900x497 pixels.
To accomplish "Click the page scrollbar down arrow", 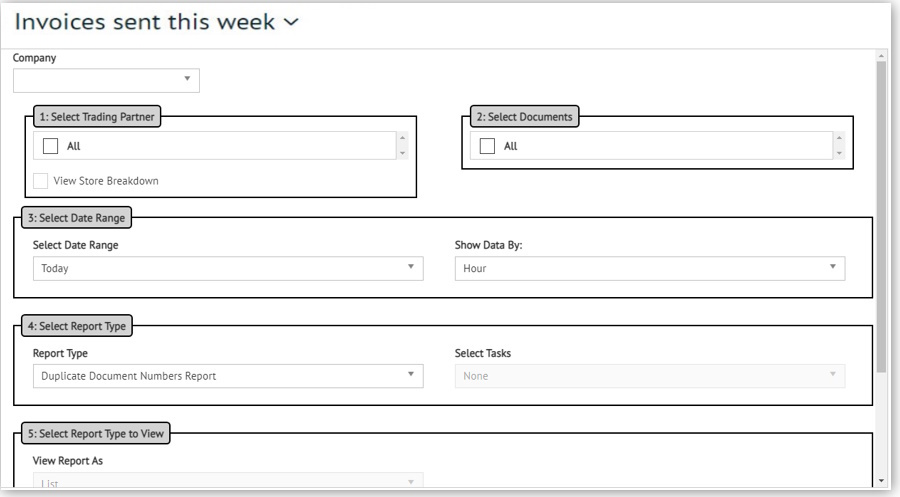I will coord(881,481).
